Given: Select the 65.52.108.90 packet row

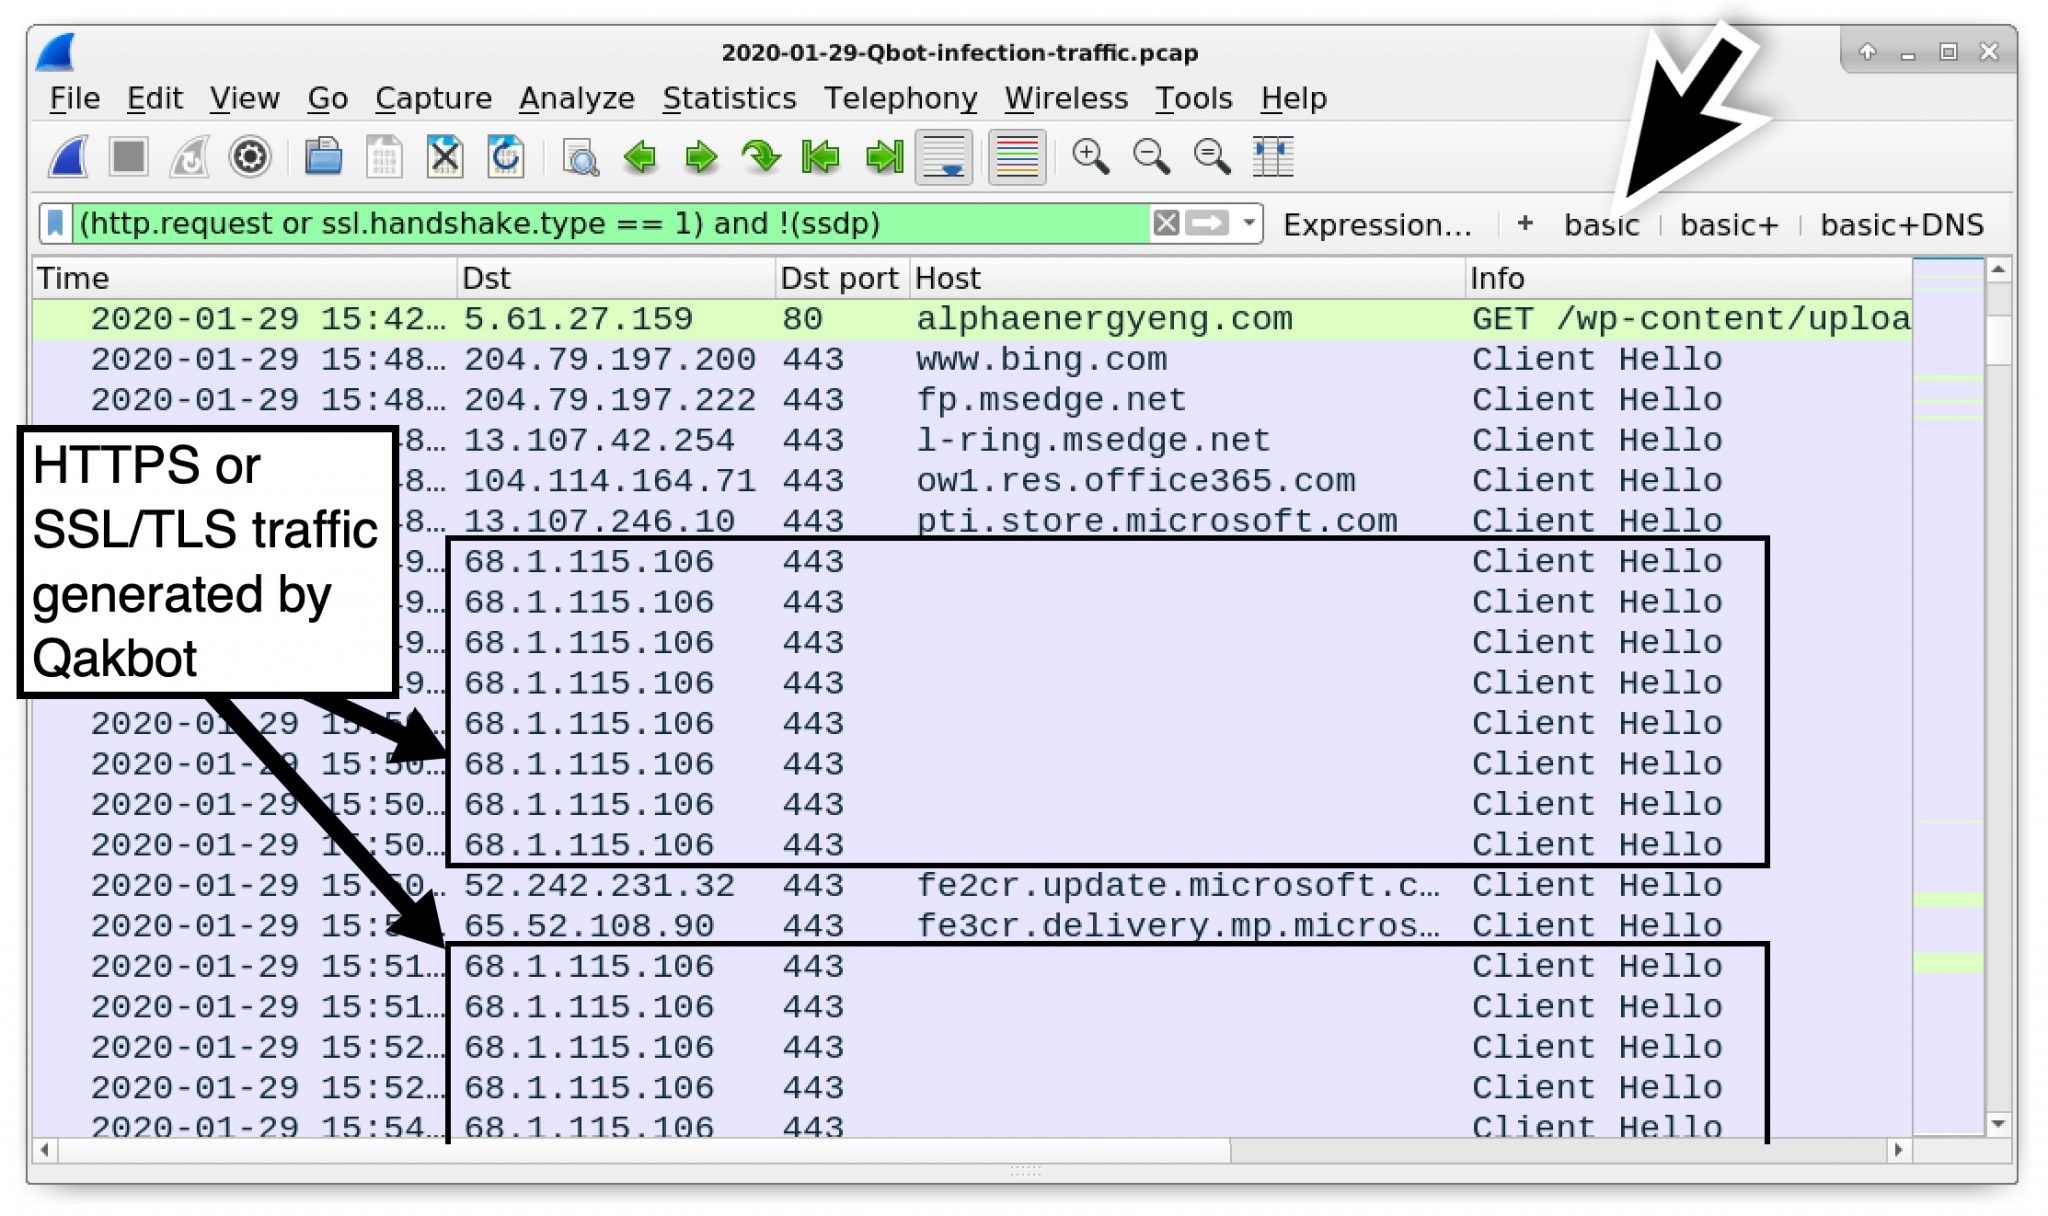Looking at the screenshot, I should [x=972, y=926].
